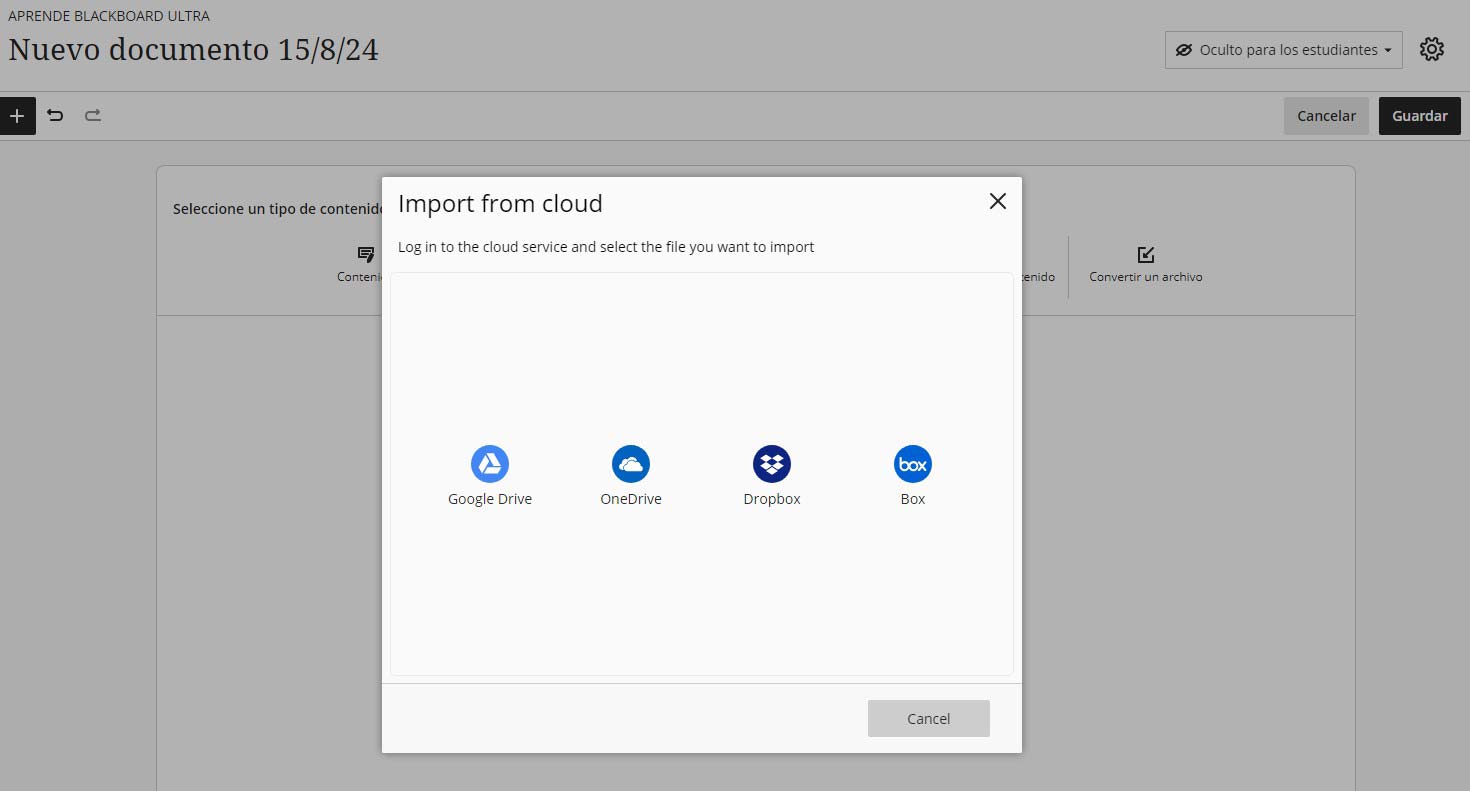Choose the Google Drive cloud icon

tap(490, 464)
